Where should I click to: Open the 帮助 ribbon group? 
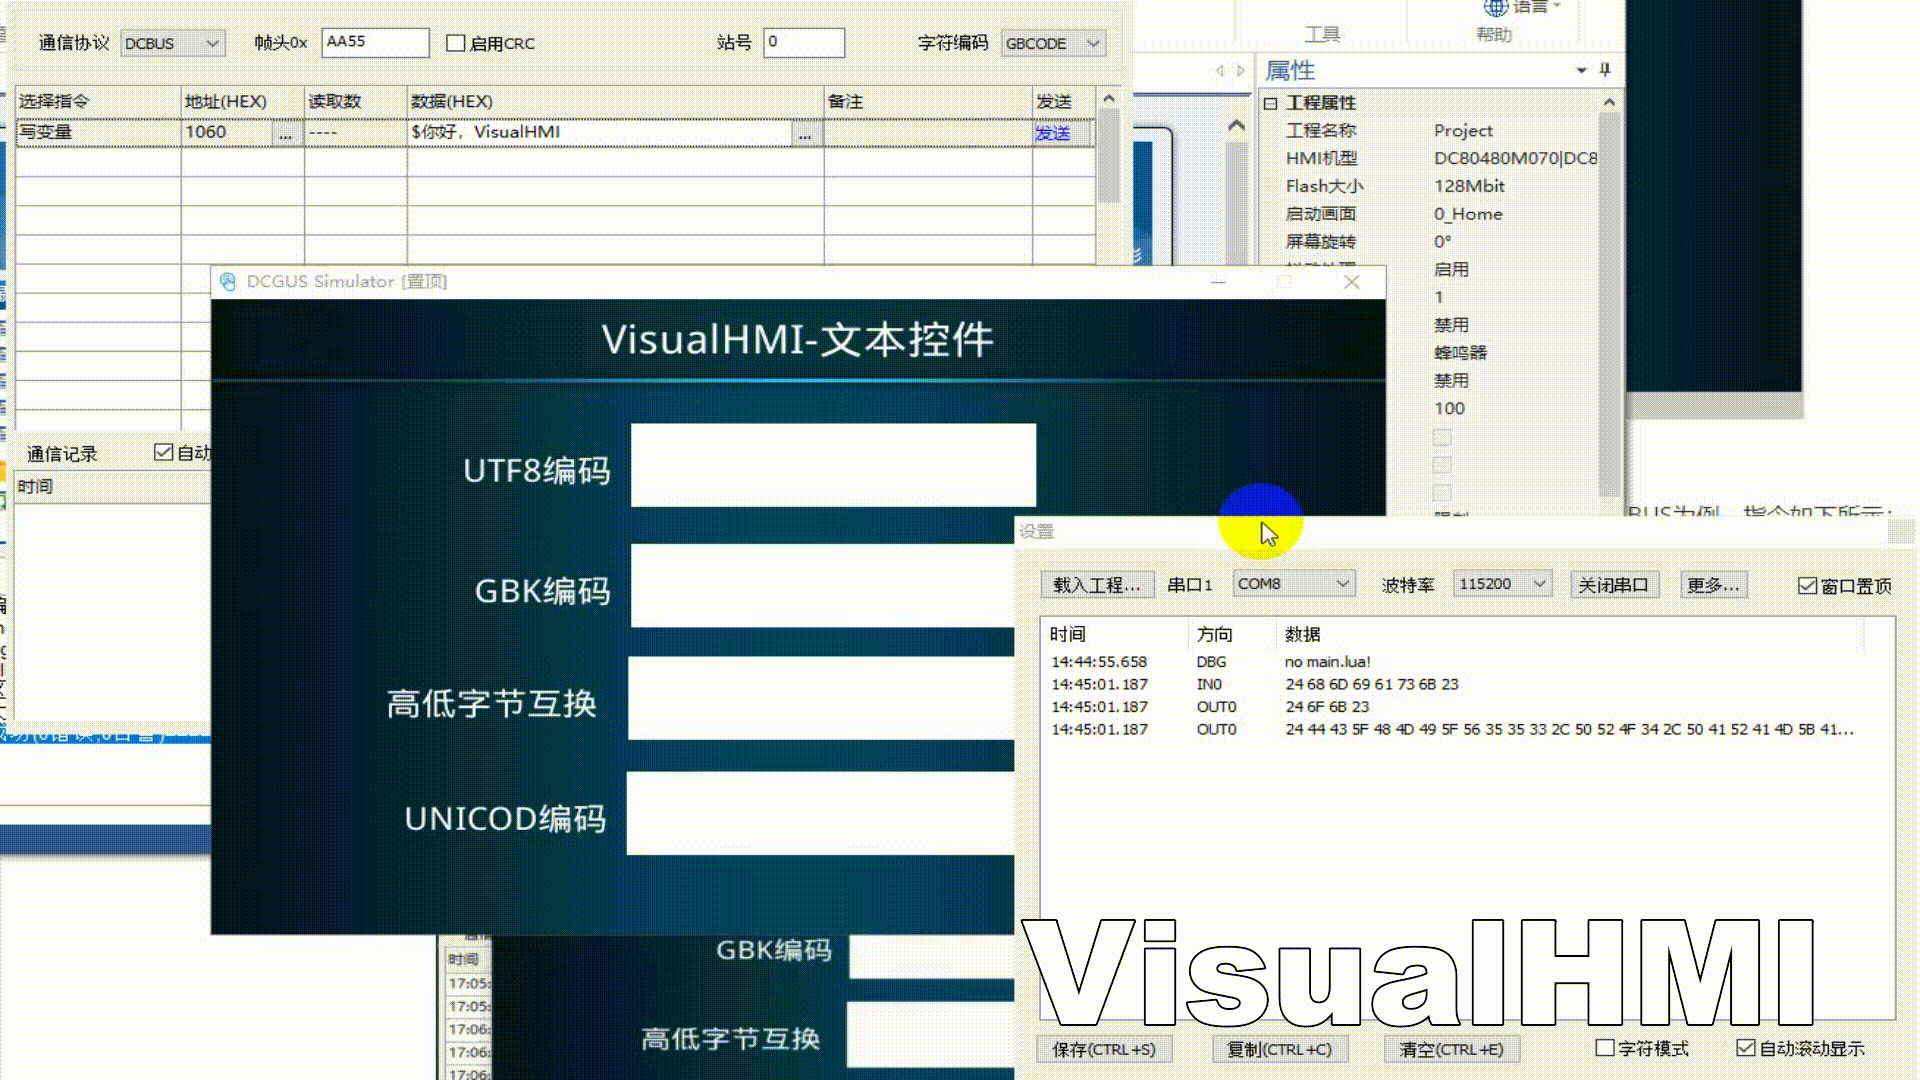[1494, 34]
